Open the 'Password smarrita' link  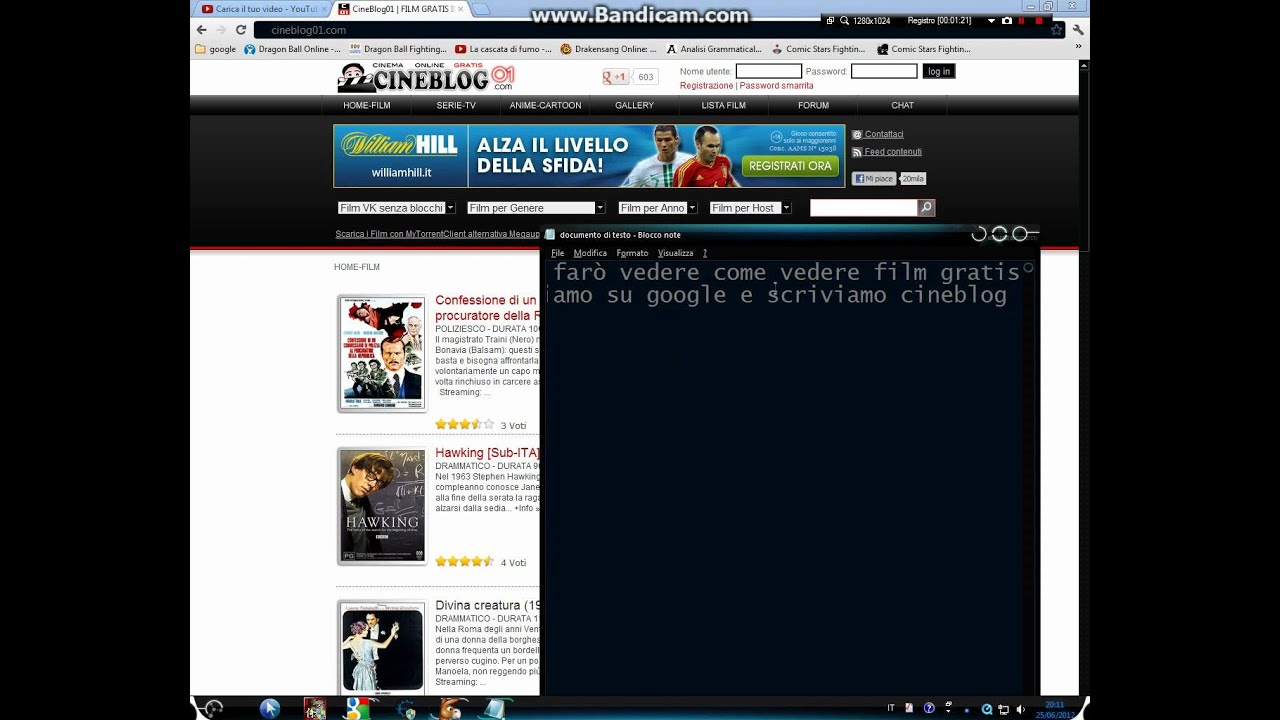pos(776,86)
